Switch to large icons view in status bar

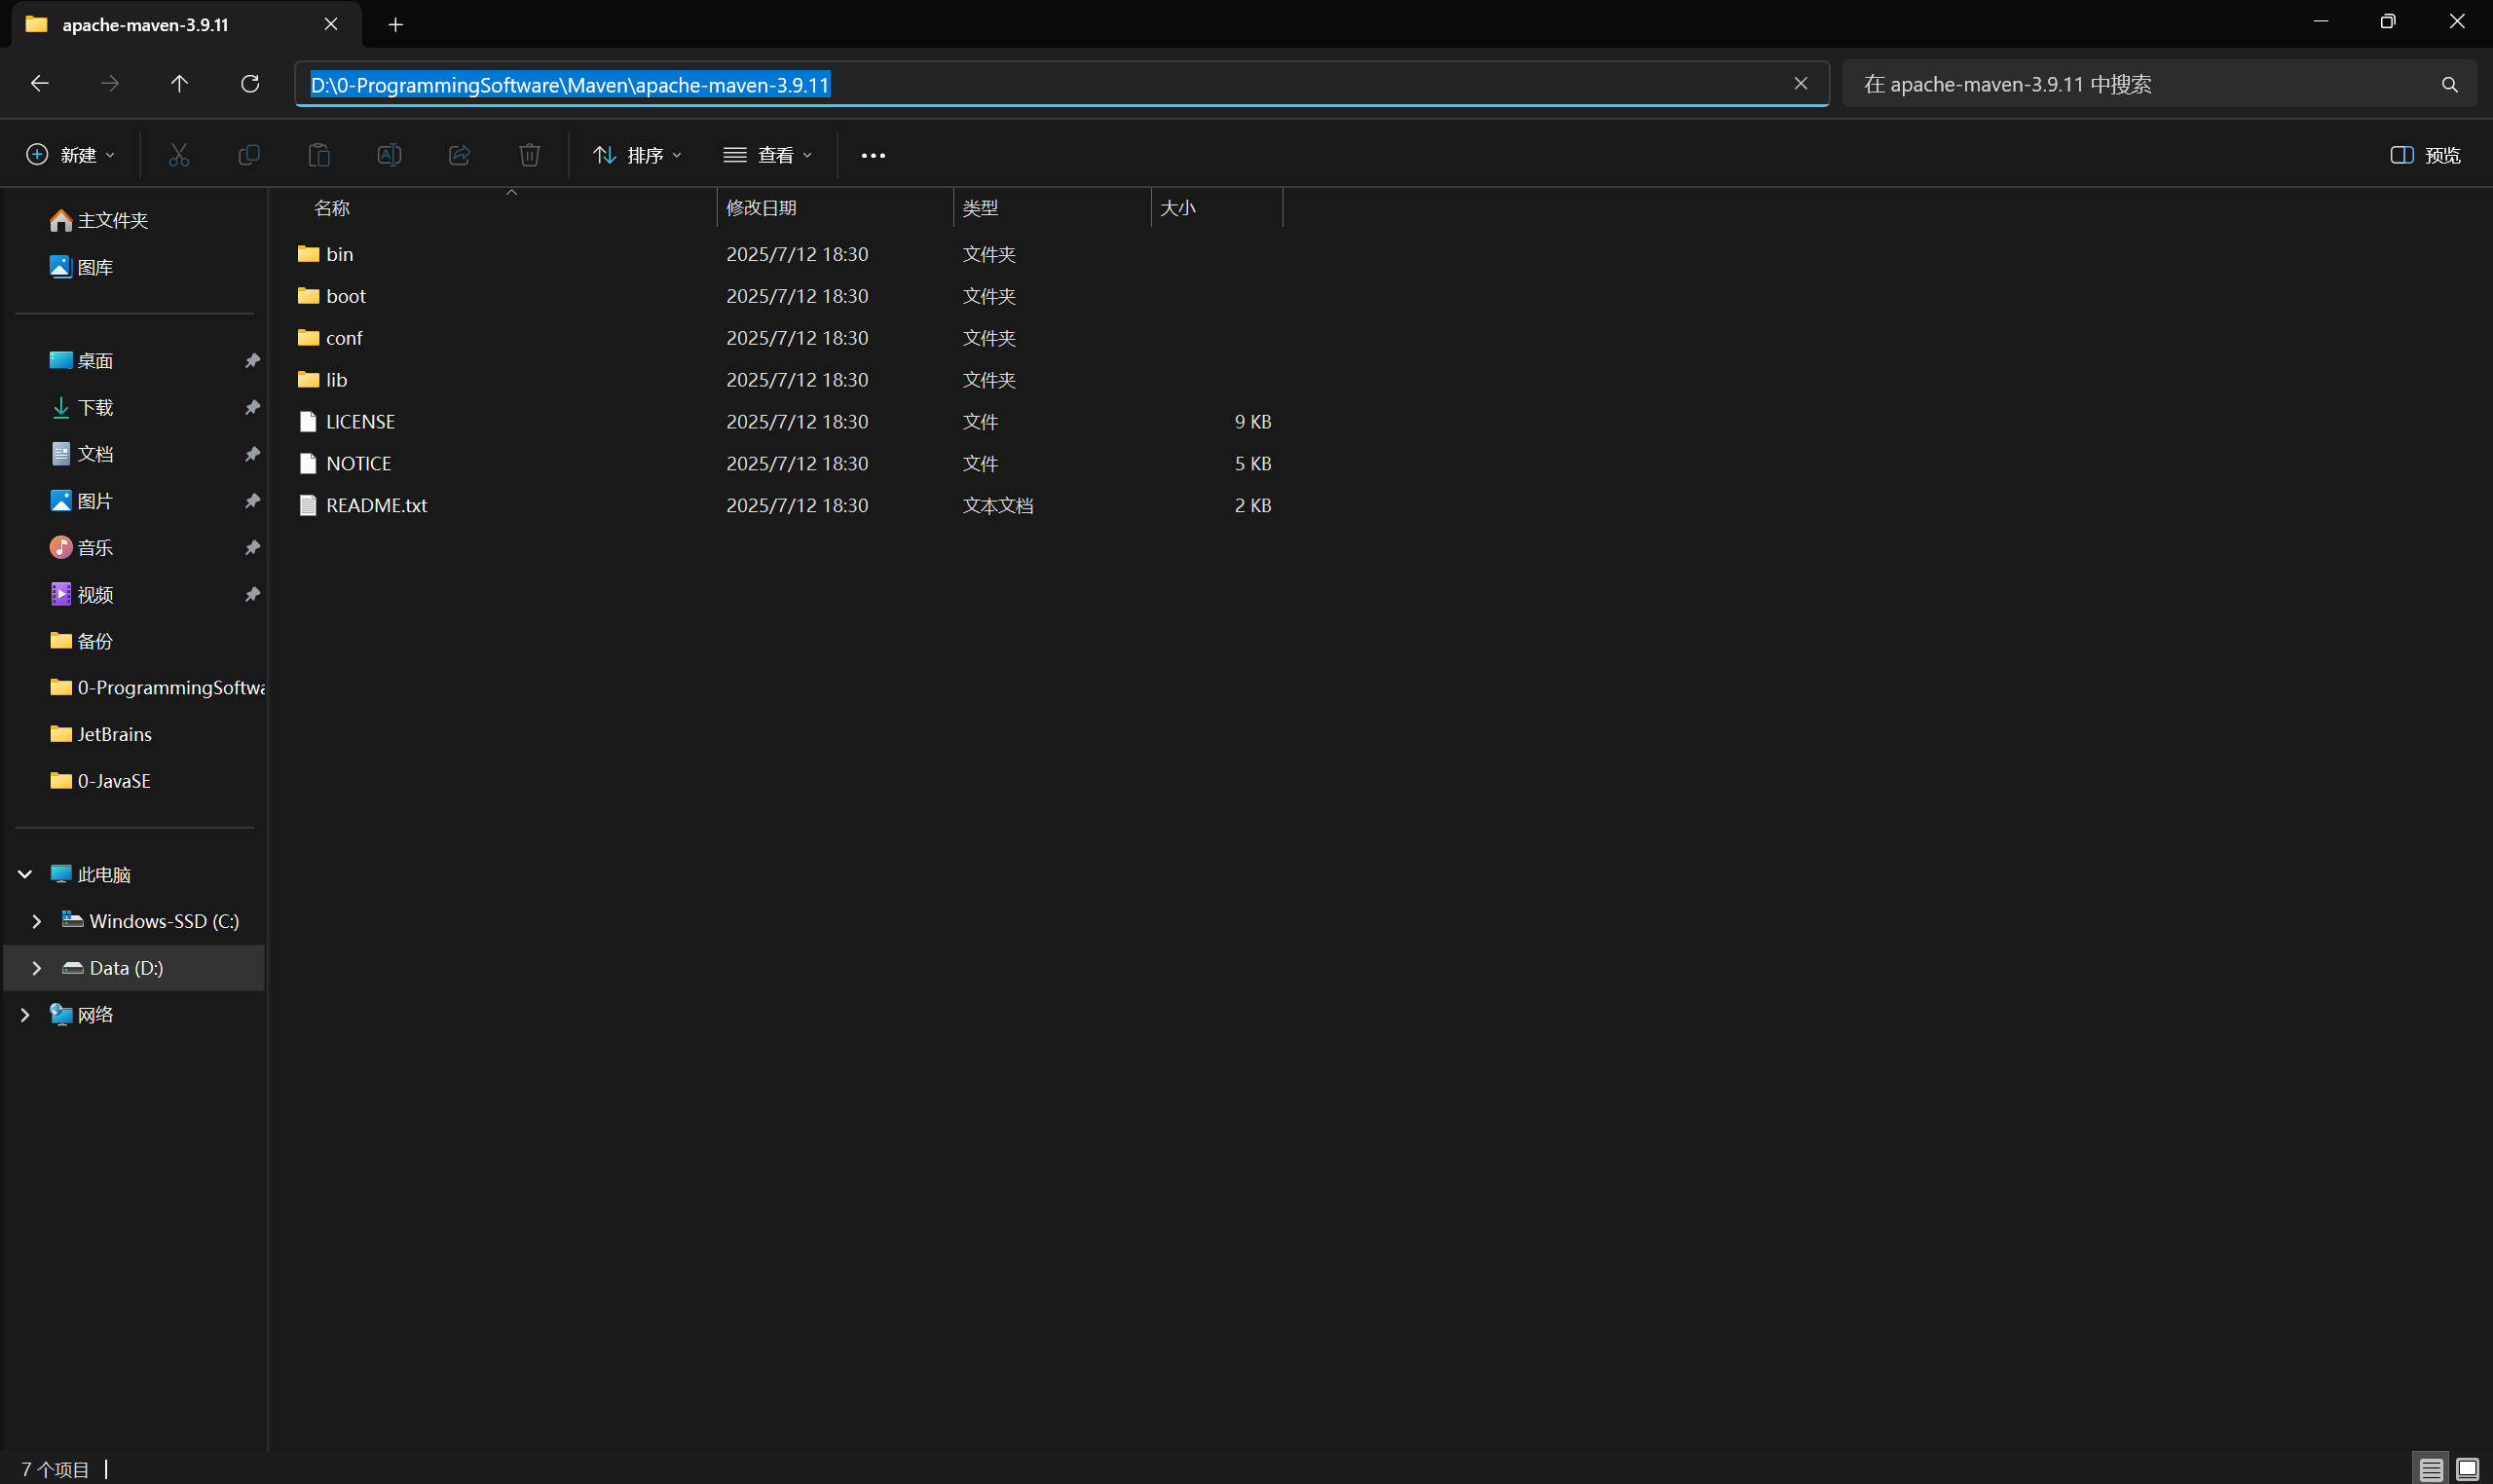tap(2467, 1468)
